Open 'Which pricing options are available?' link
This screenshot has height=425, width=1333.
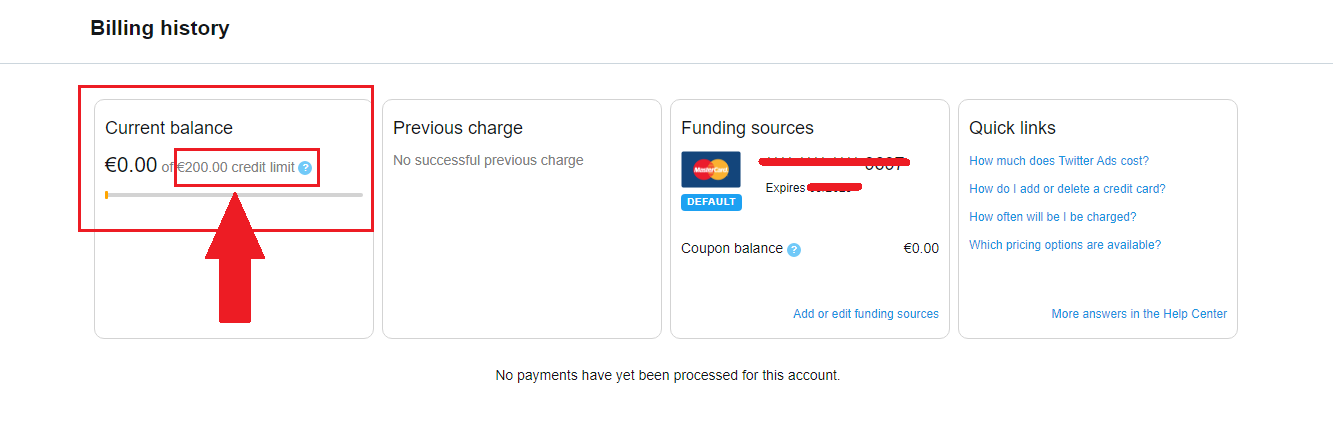1065,245
